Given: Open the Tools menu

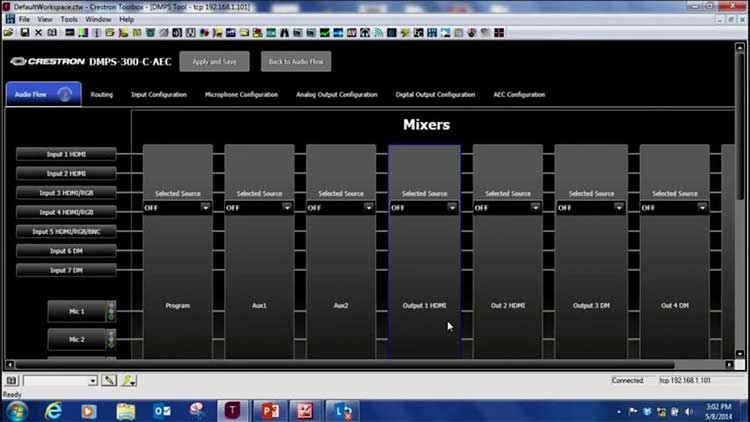Looking at the screenshot, I should (69, 20).
